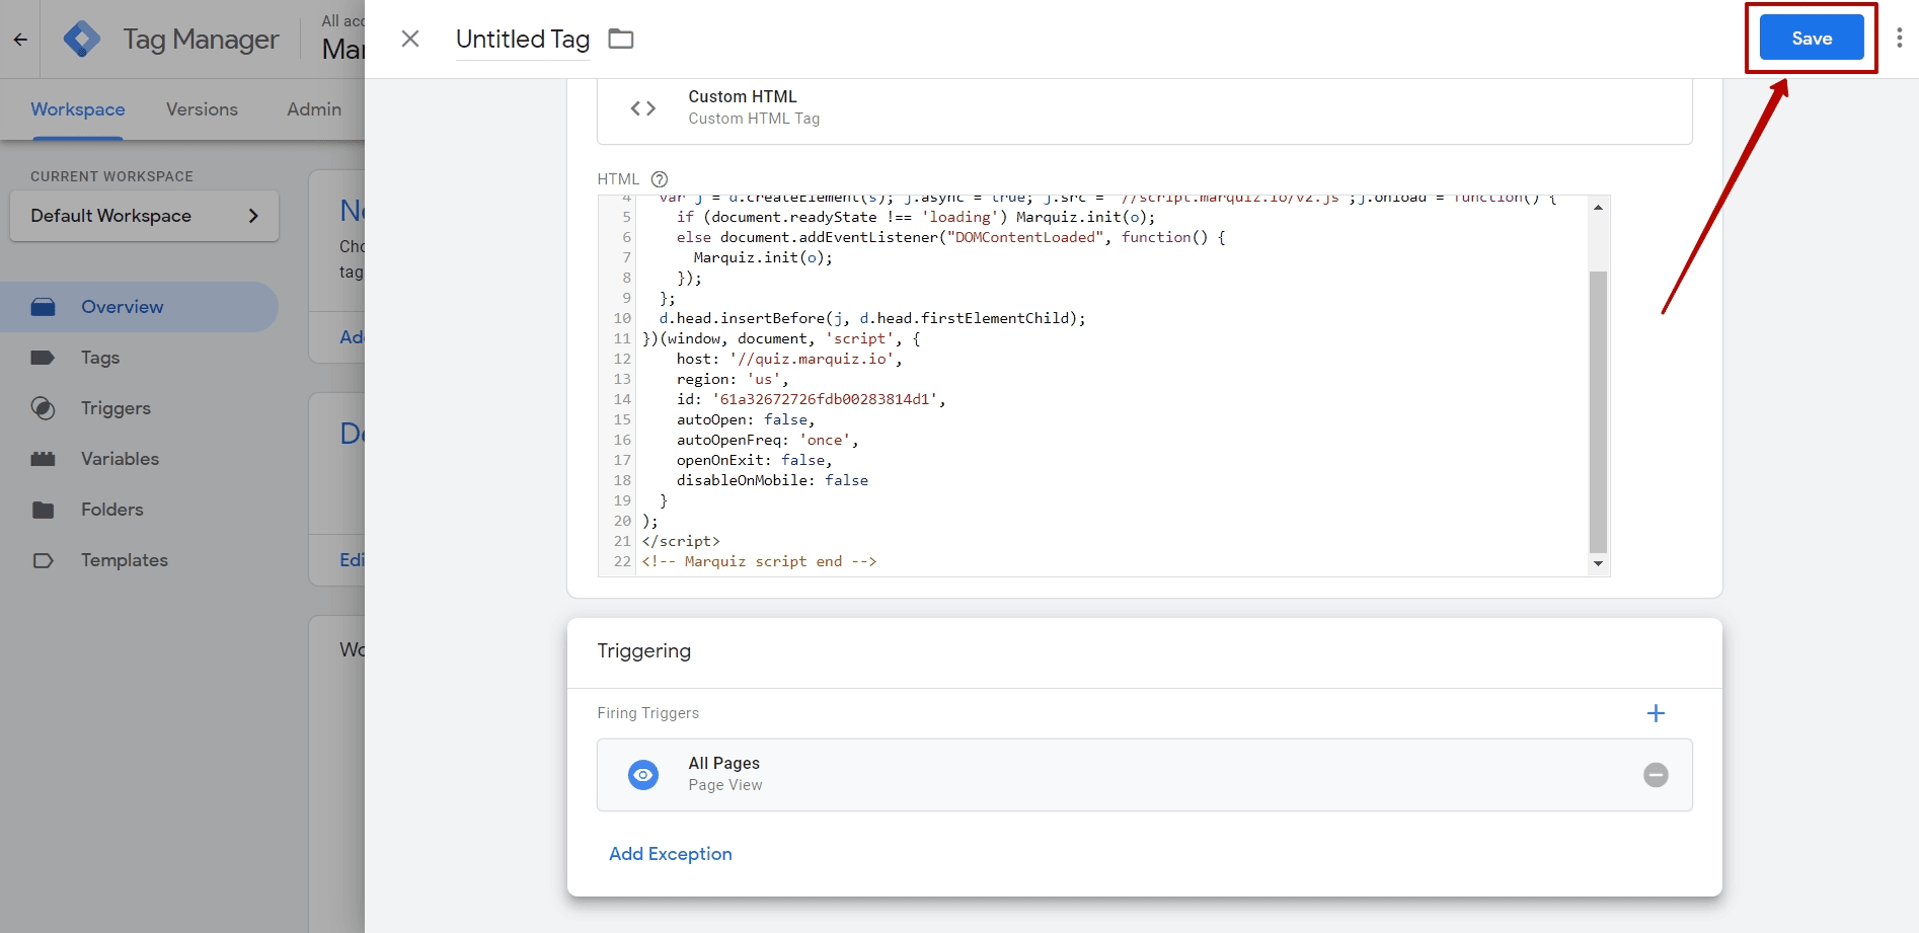Add a firing trigger with plus icon
Screen dimensions: 1919x933
tap(1656, 713)
